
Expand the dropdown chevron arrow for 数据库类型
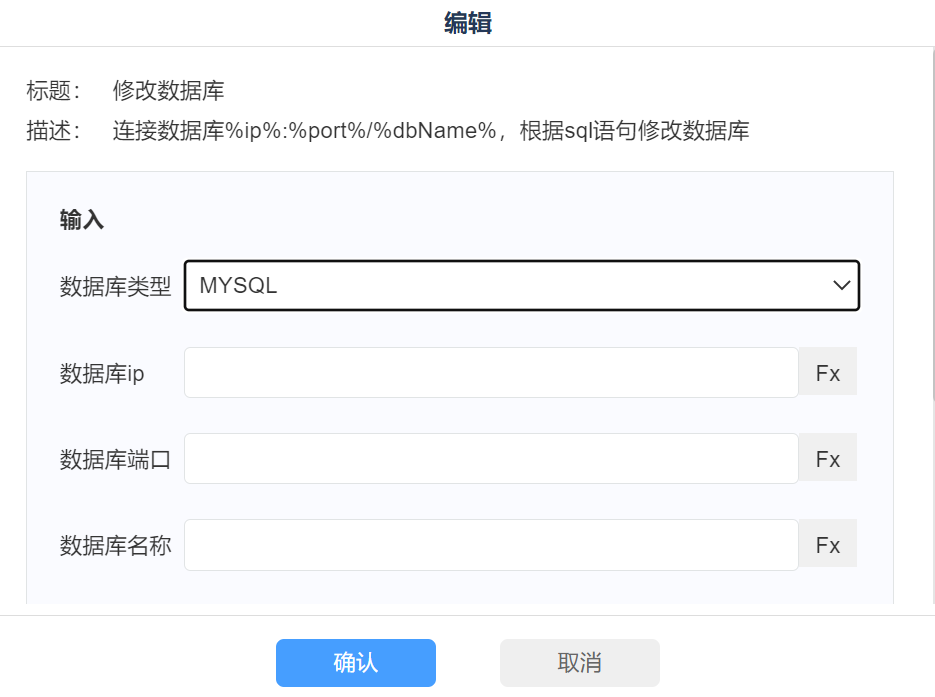[841, 286]
